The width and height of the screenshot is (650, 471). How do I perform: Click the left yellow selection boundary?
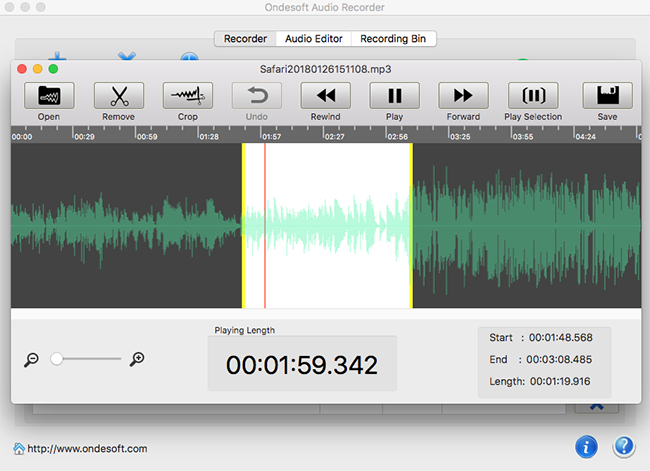(x=243, y=225)
